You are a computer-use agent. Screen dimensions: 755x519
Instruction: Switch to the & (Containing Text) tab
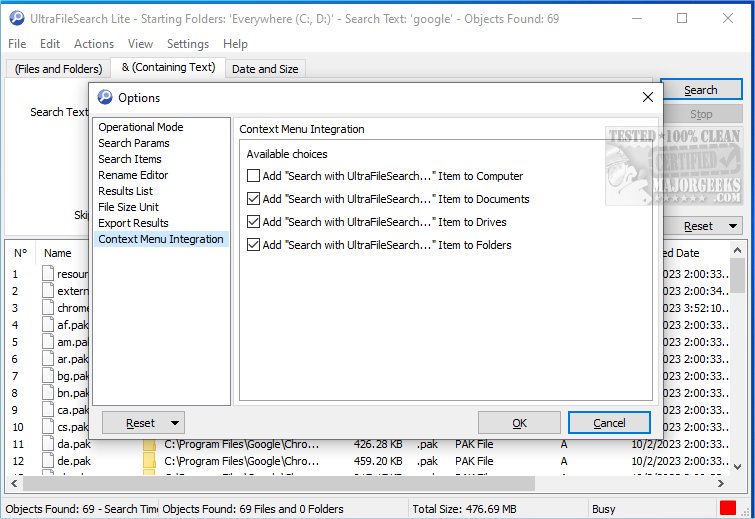click(168, 67)
